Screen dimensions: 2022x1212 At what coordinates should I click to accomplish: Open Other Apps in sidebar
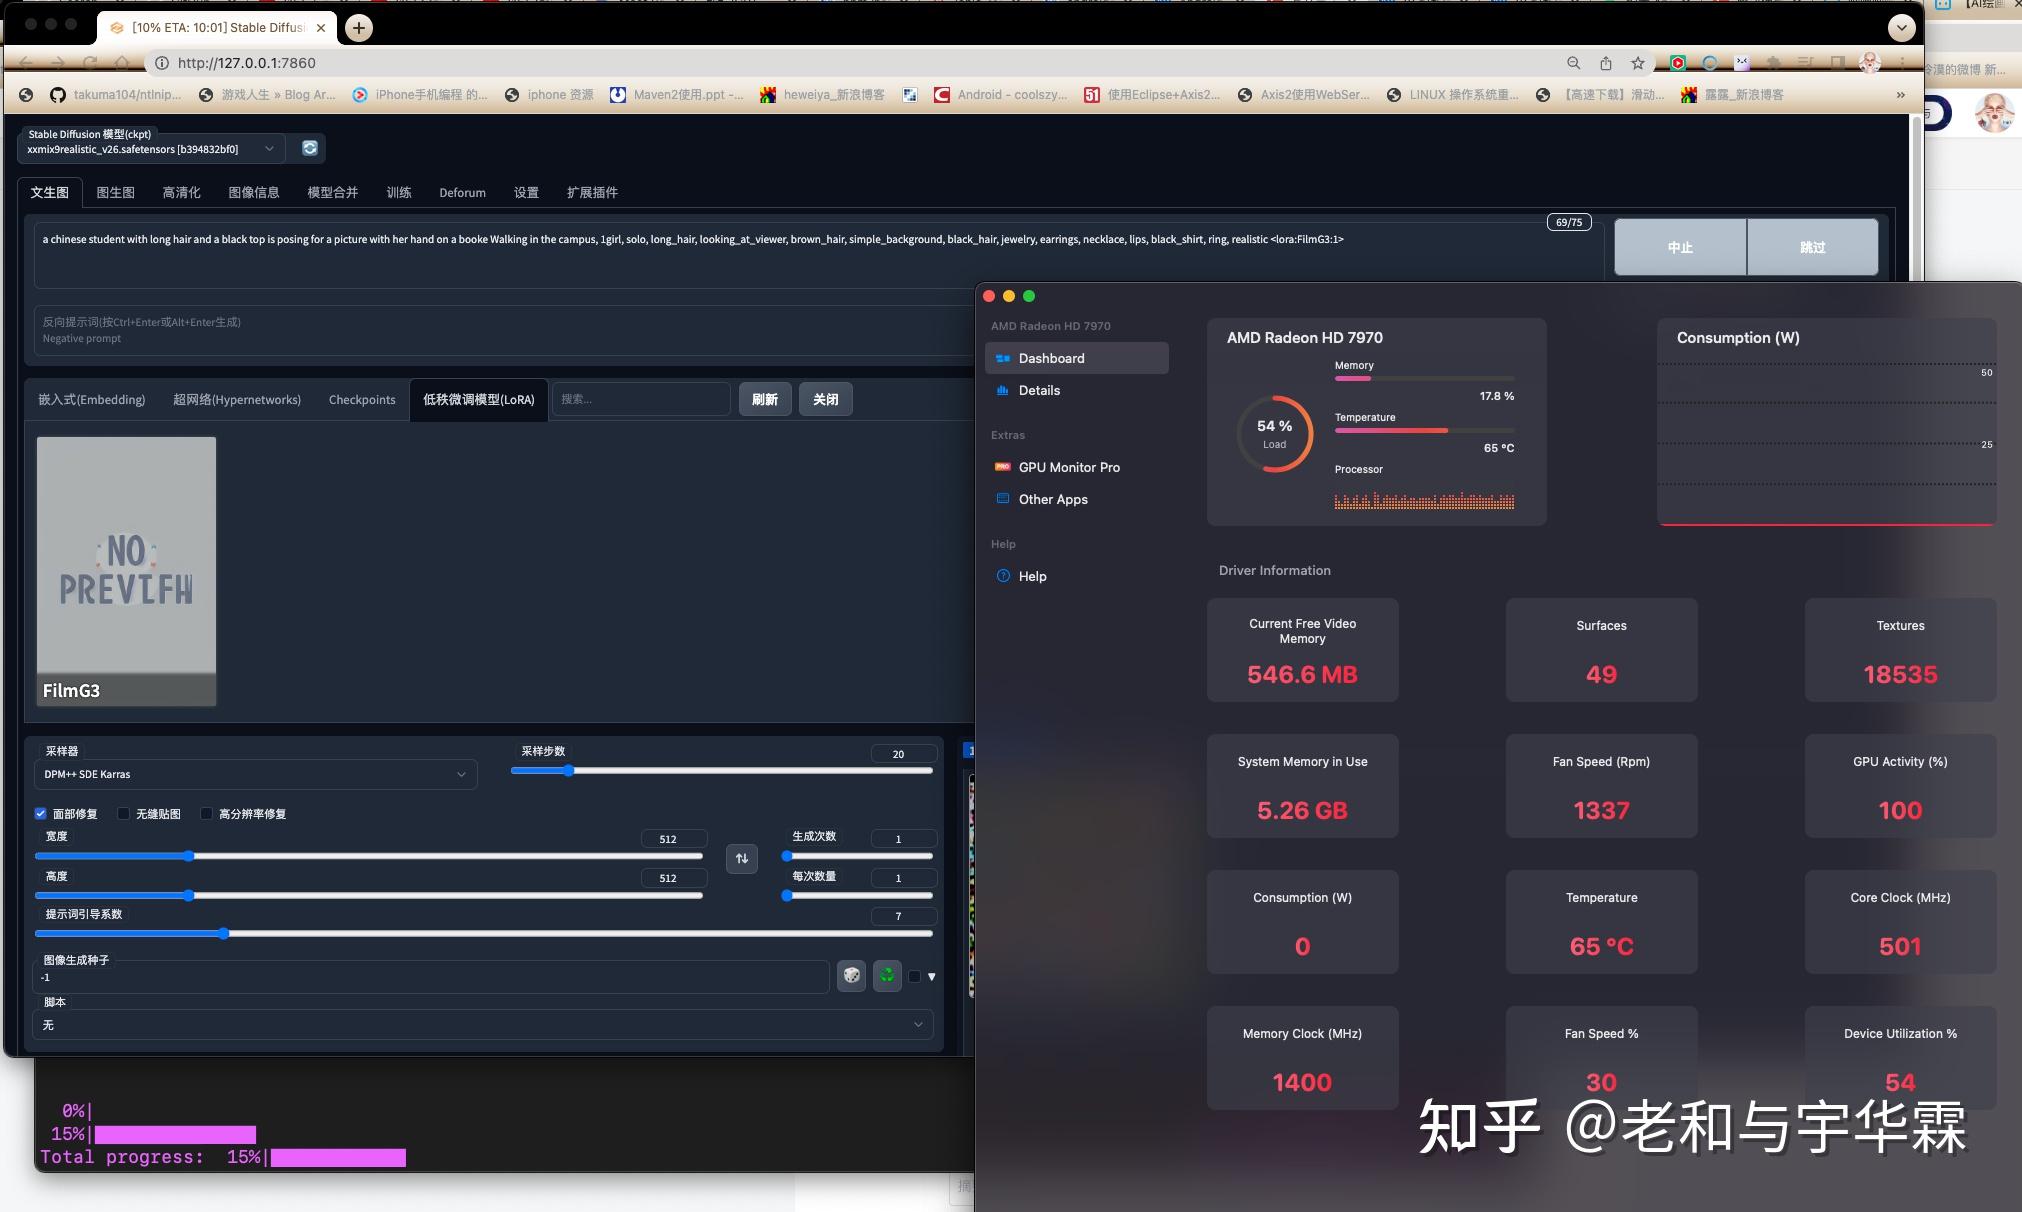point(1076,499)
